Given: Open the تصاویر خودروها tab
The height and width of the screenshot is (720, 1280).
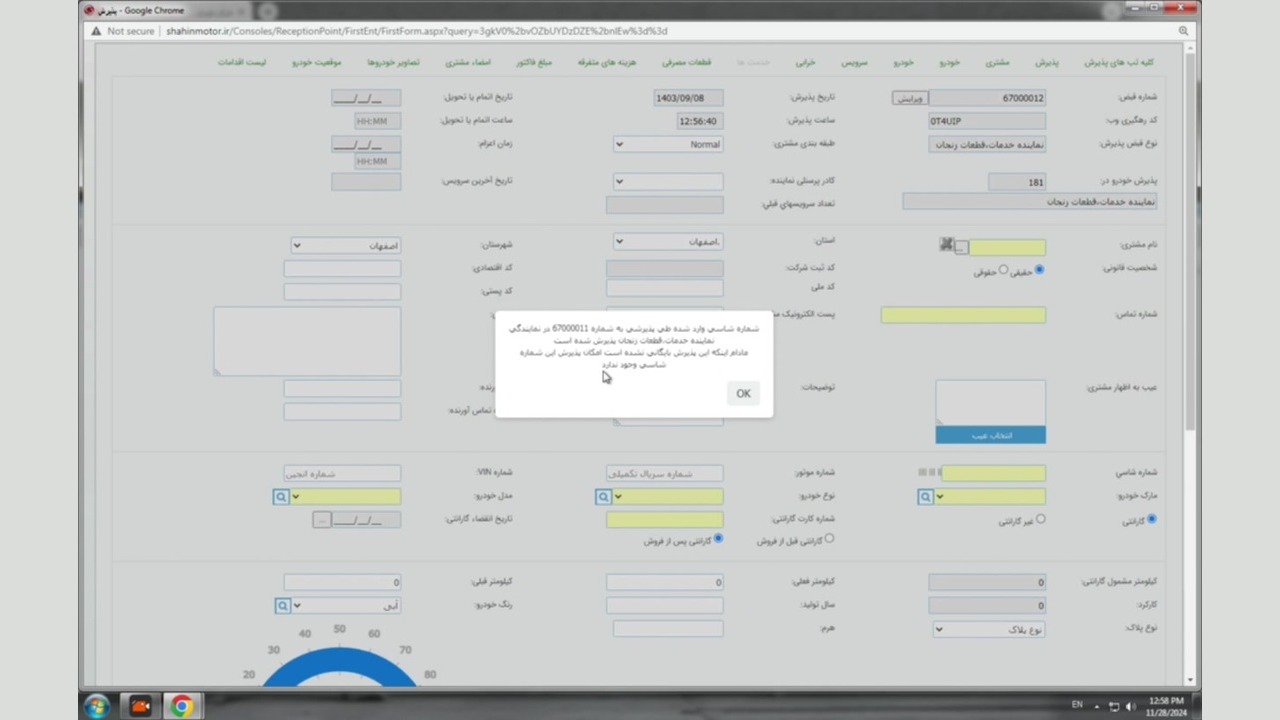Looking at the screenshot, I should 393,62.
